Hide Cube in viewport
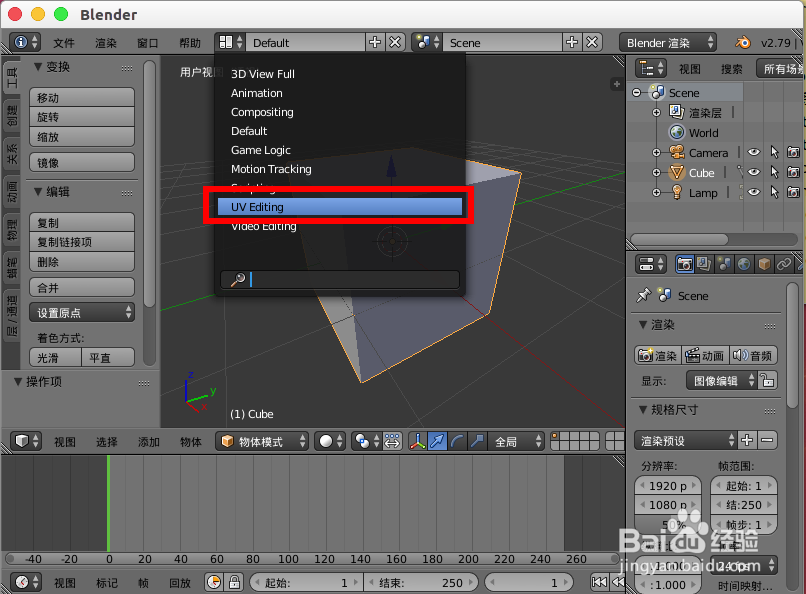Viewport: 806px width, 594px height. click(x=754, y=172)
